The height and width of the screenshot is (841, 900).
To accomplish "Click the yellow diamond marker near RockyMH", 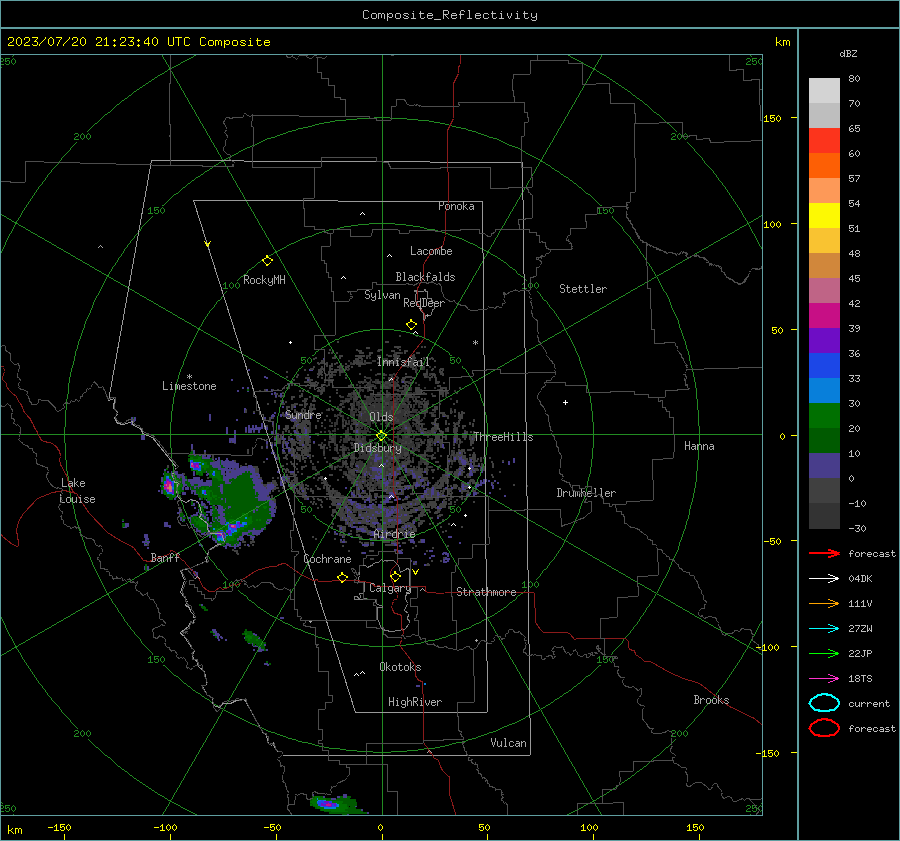I will 267,261.
